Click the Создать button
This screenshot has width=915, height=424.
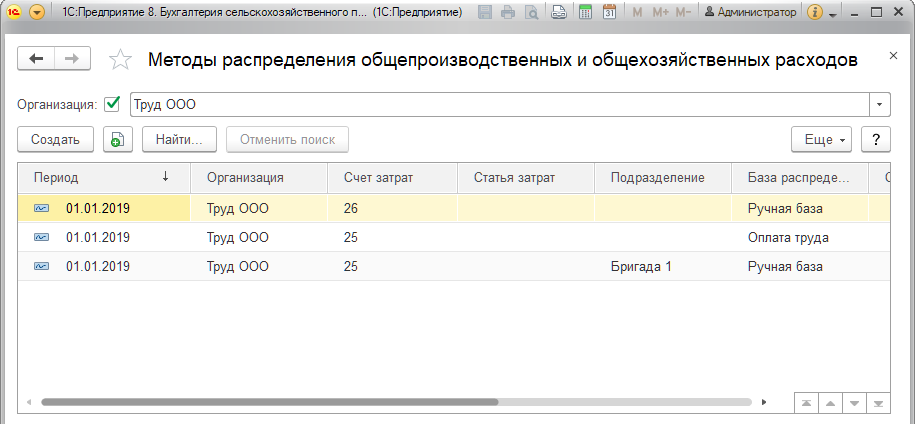(55, 139)
